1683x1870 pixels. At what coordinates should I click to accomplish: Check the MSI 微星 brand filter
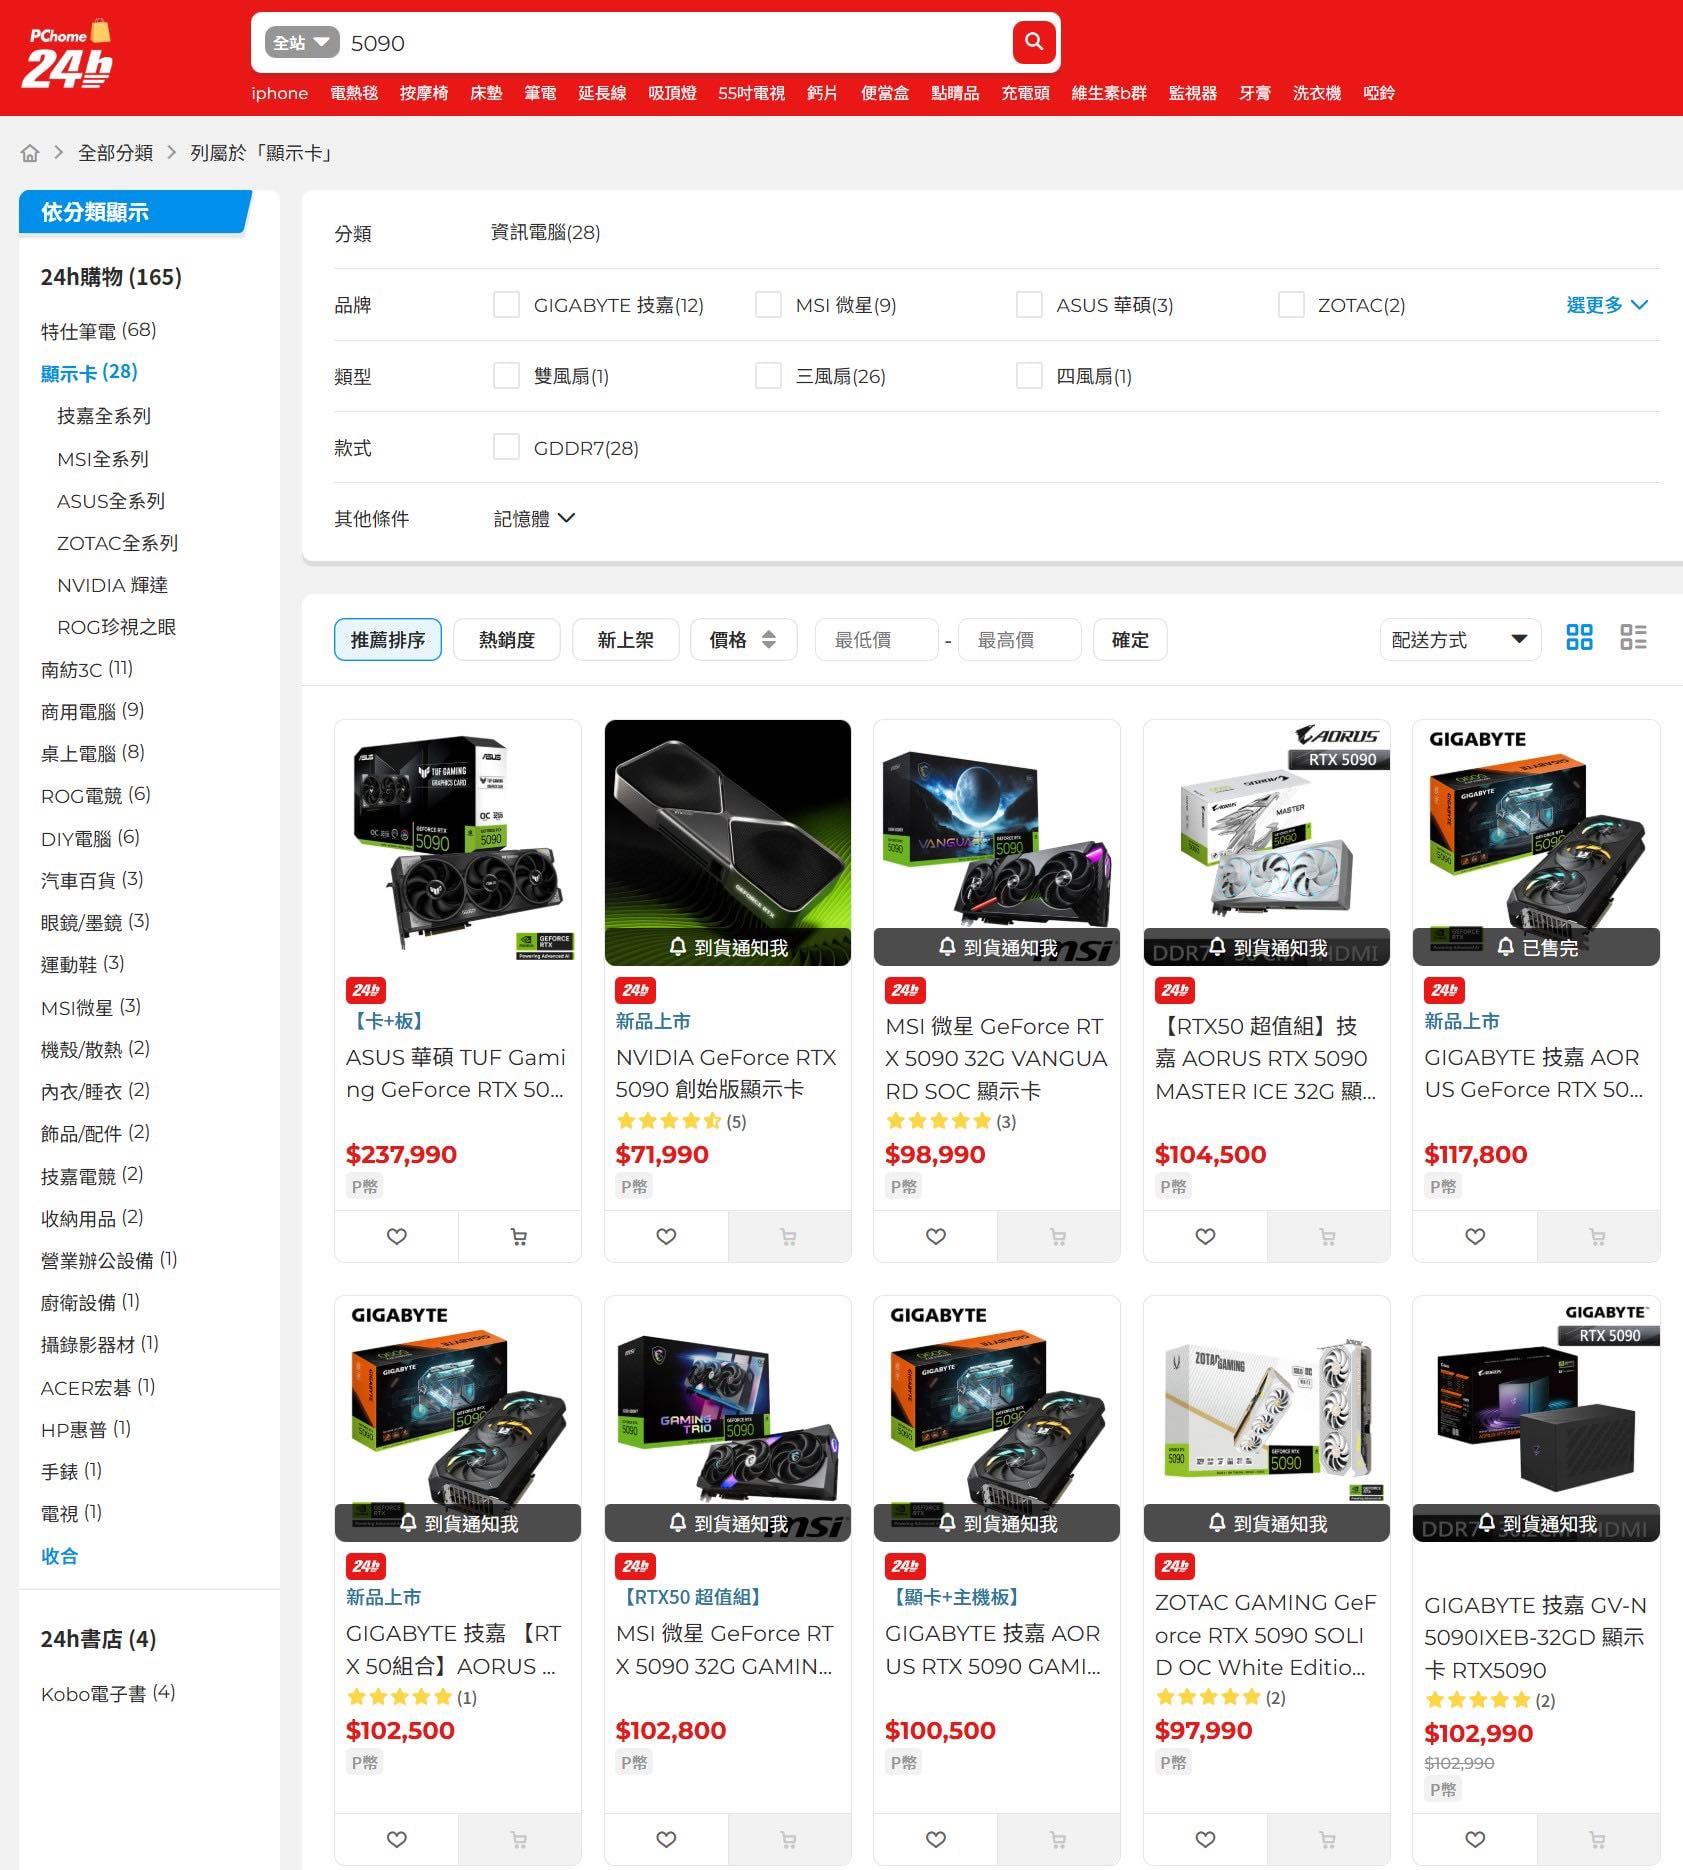tap(768, 305)
